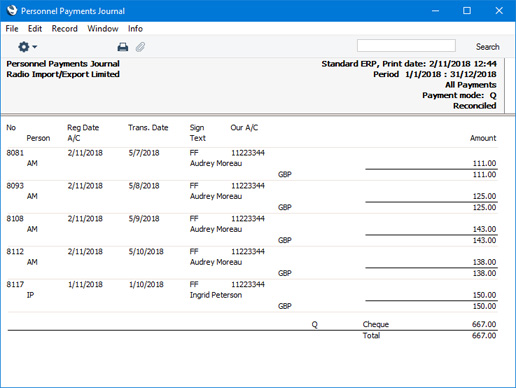
Task: Open the Edit menu
Action: (x=35, y=29)
